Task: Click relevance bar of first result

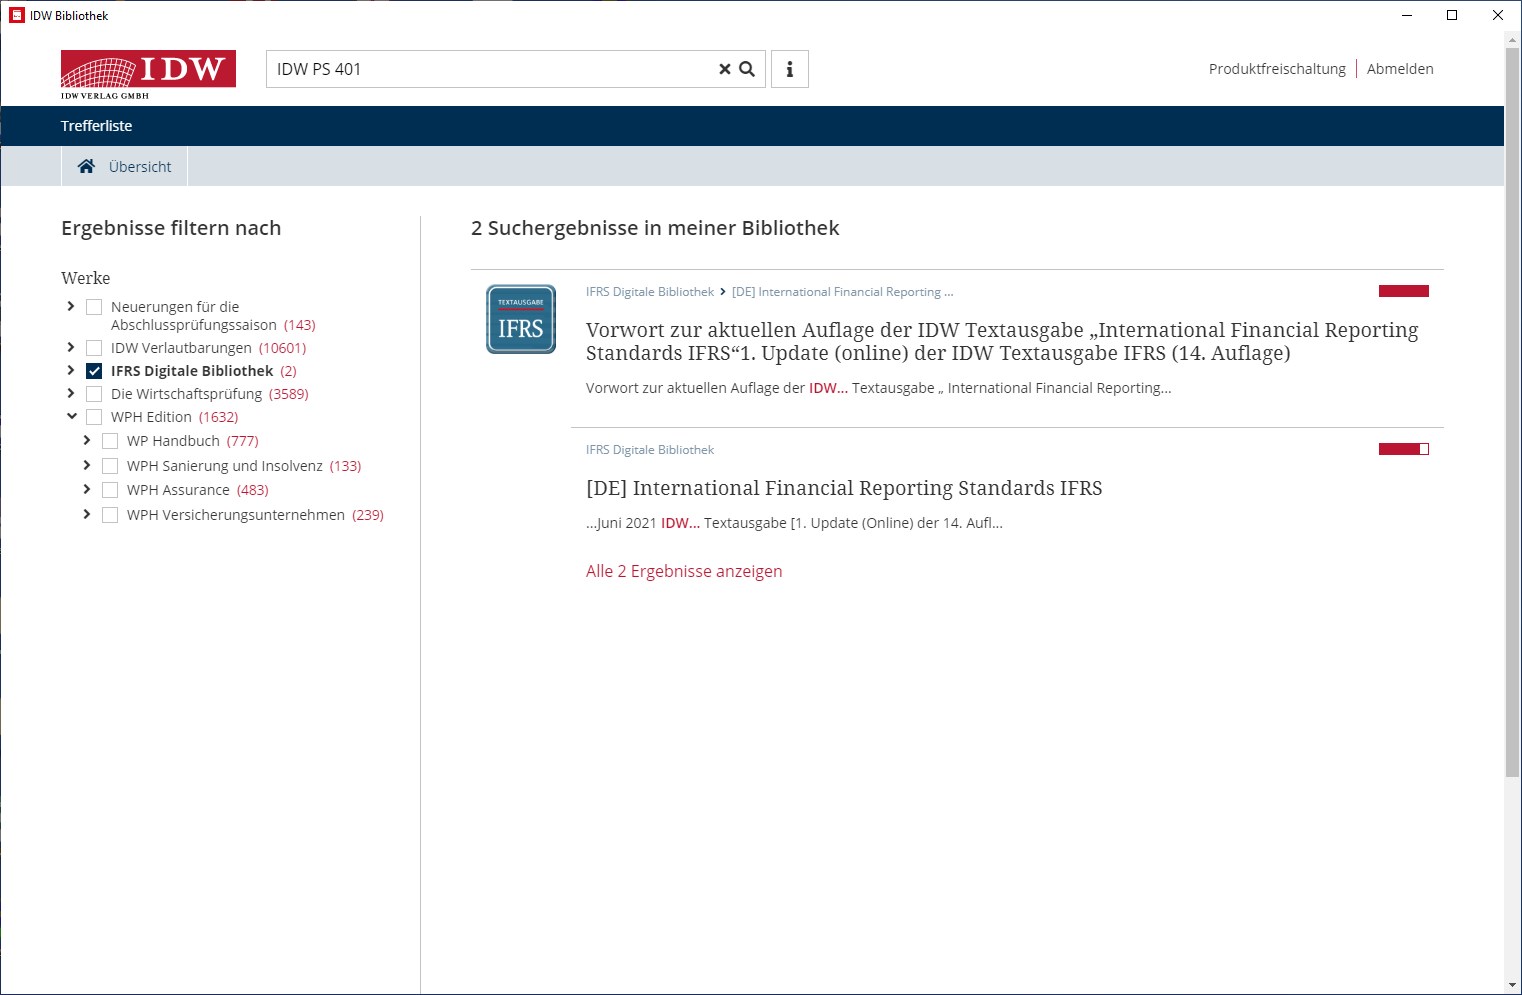Action: (x=1404, y=291)
